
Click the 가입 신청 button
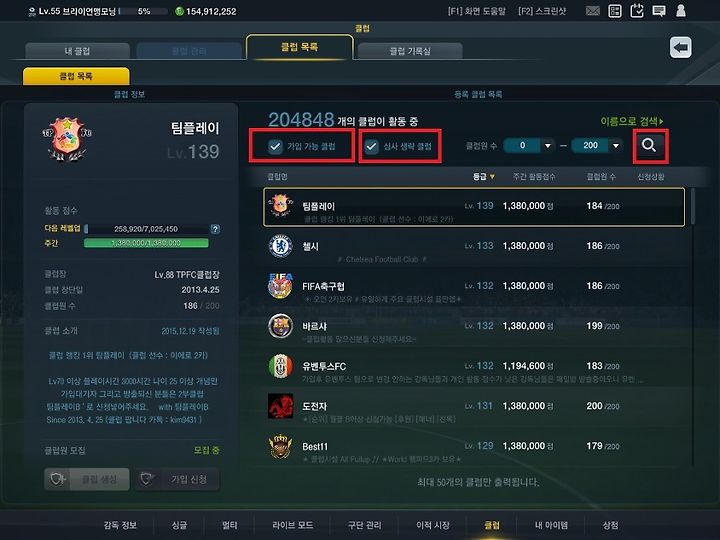pos(178,479)
